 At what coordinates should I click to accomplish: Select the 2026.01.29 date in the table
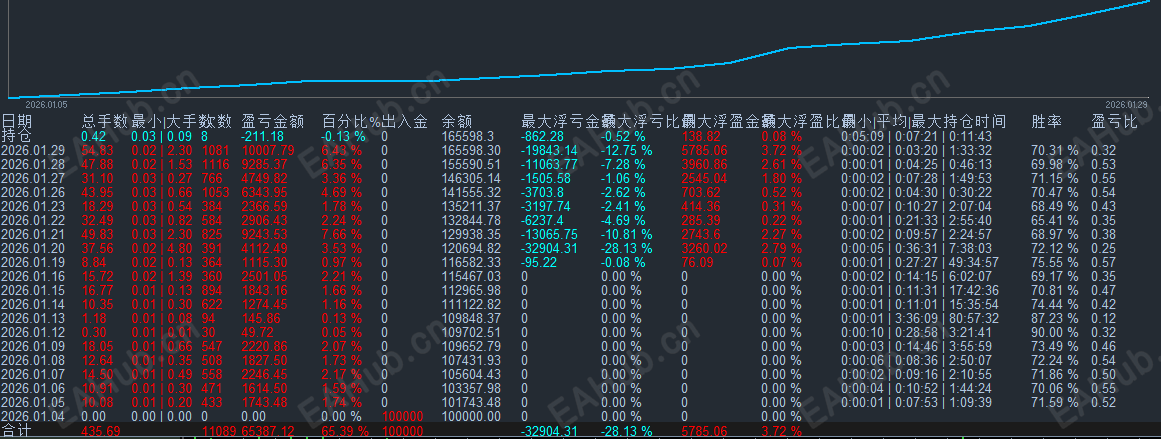click(33, 150)
